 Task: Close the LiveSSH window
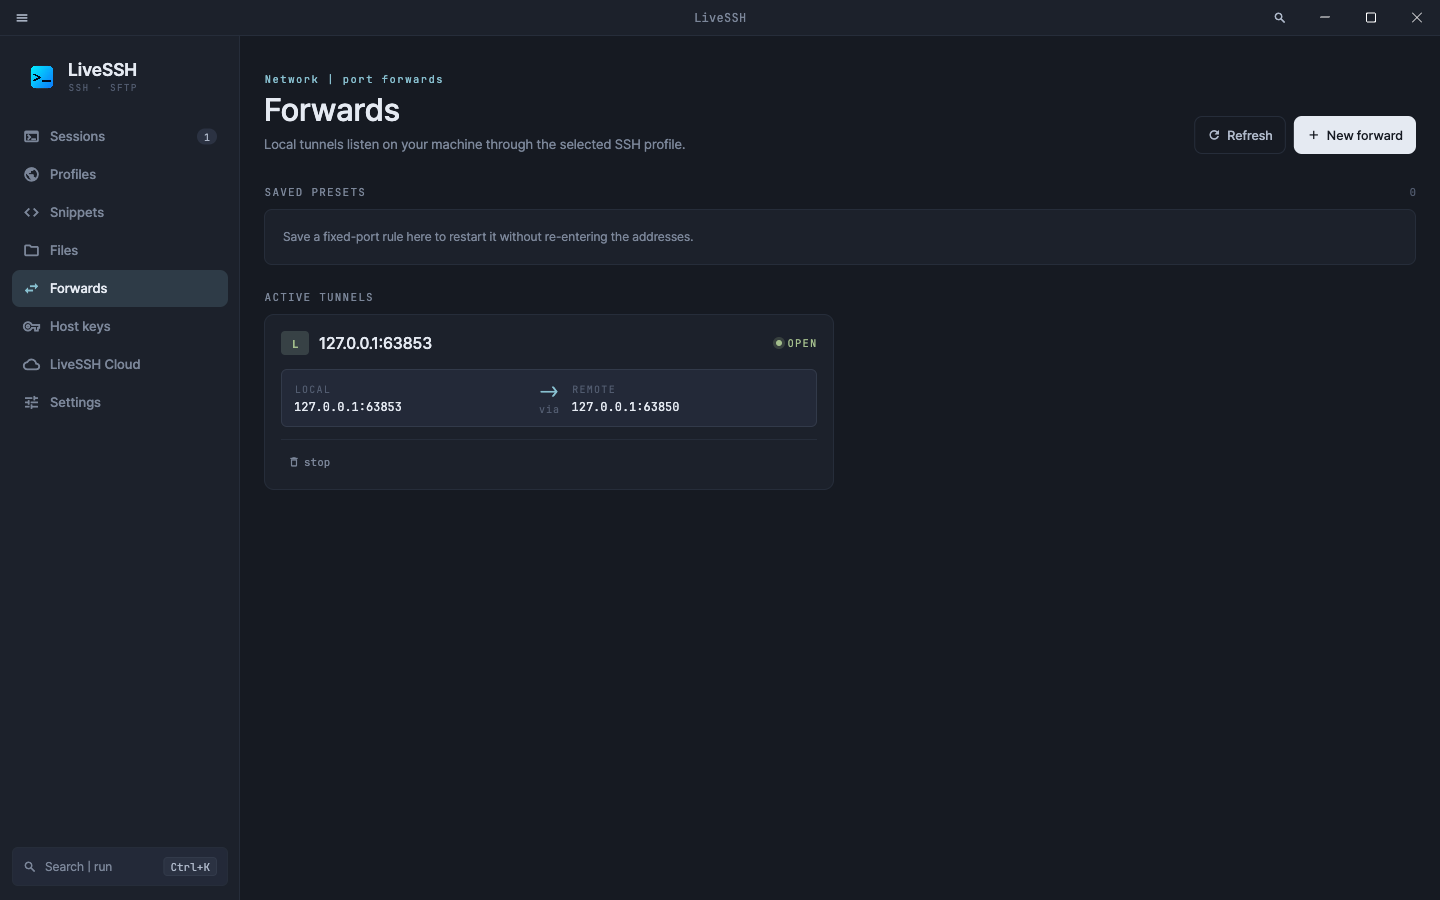pos(1417,18)
